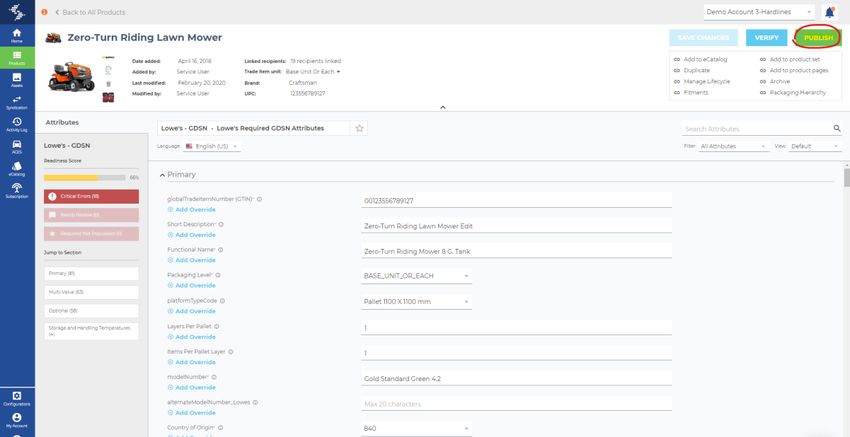The width and height of the screenshot is (850, 437).
Task: Open the Language English (US) dropdown
Action: [212, 146]
